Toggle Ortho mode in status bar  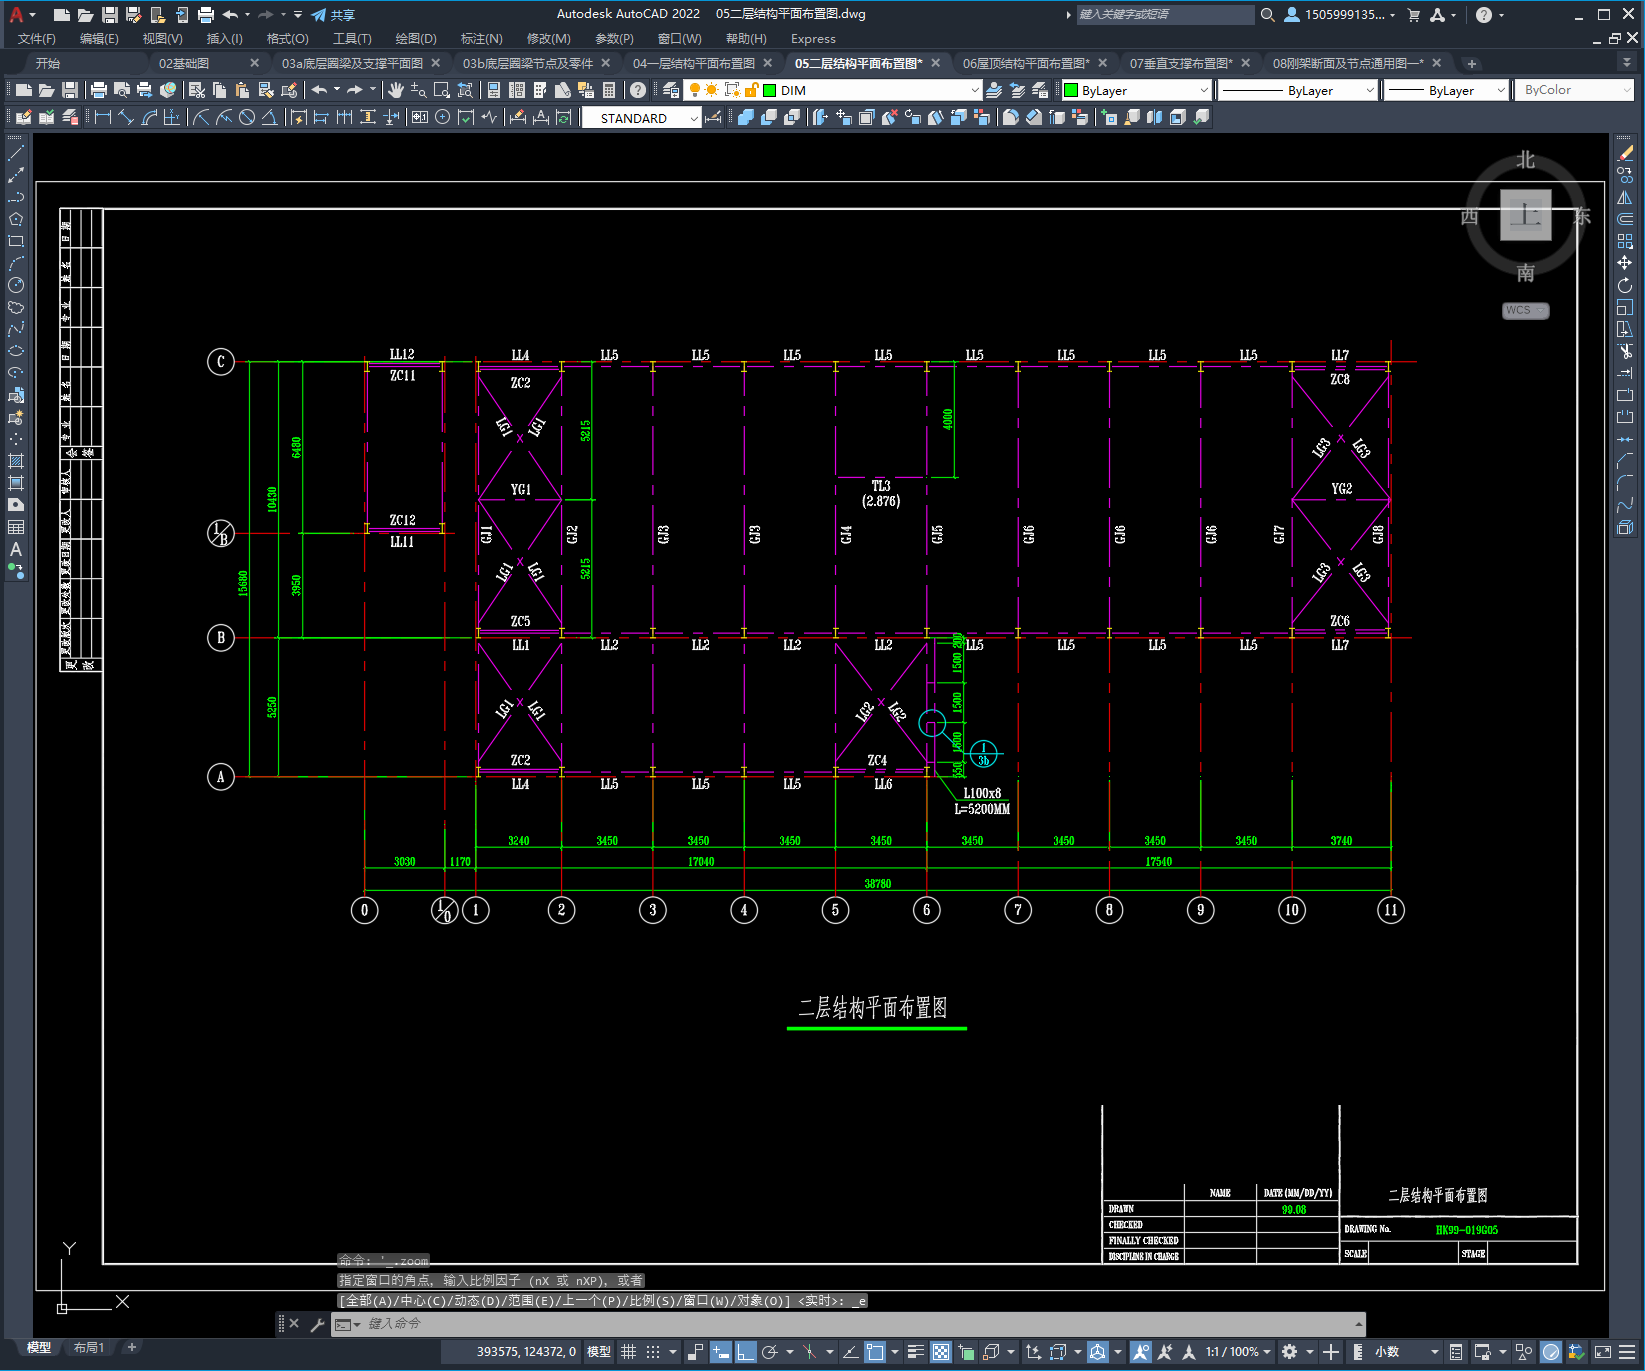pos(746,1352)
